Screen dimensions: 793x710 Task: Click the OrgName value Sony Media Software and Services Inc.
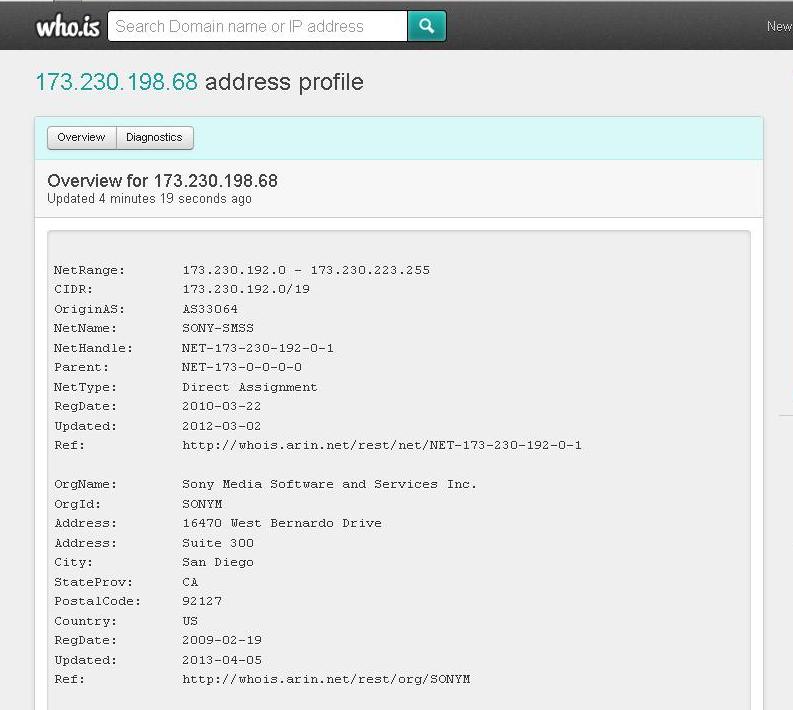[x=329, y=484]
